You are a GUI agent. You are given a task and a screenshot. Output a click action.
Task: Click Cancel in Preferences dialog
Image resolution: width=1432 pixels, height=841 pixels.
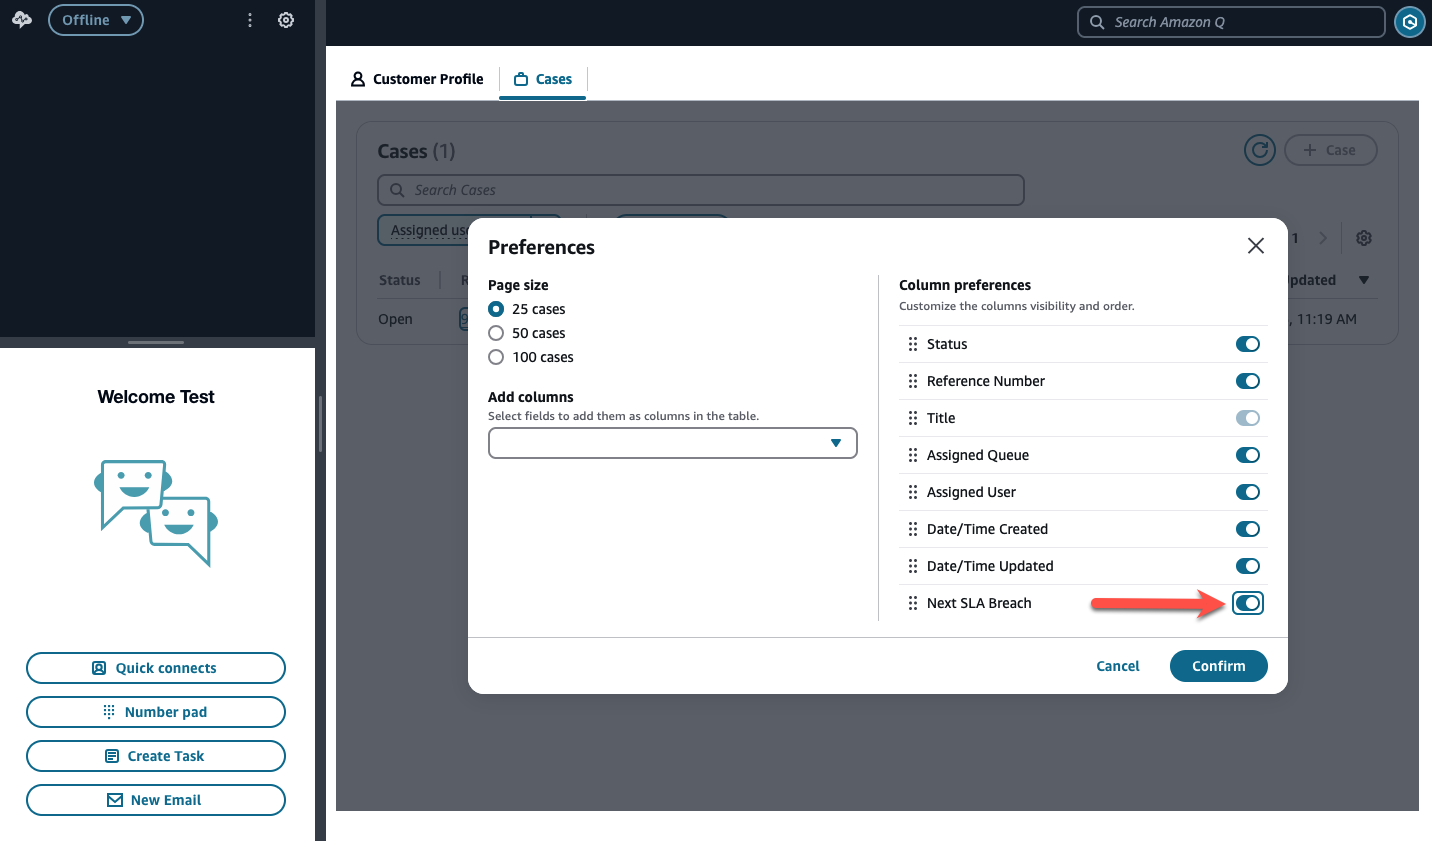(1117, 666)
